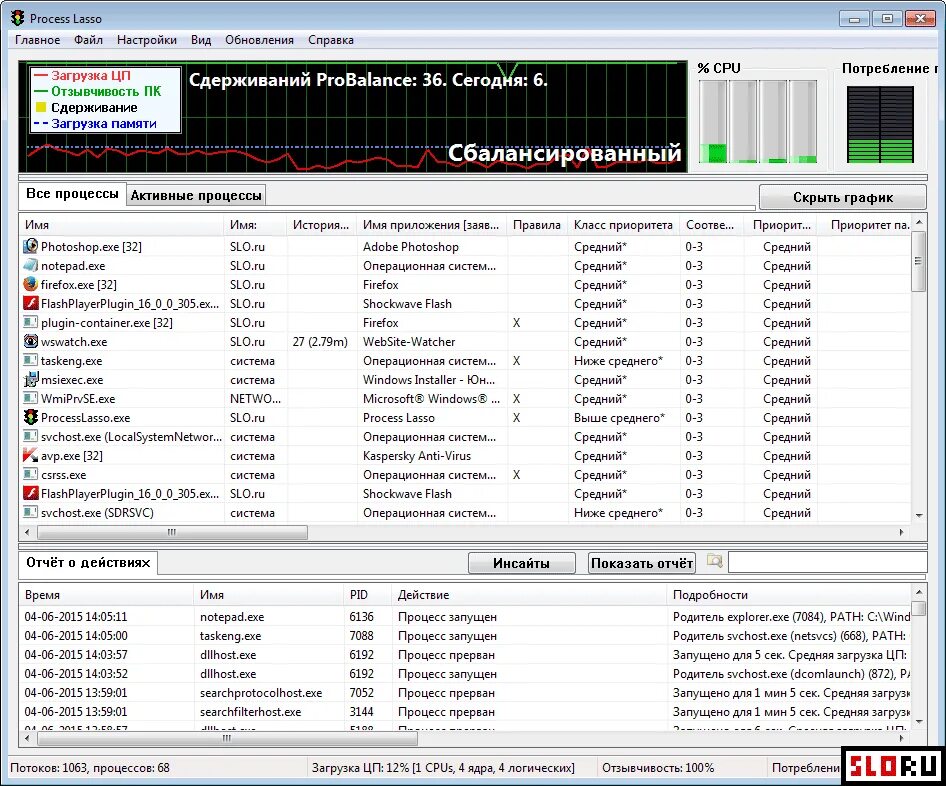The image size is (946, 786).
Task: Click the msiexec.exe installer icon
Action: (x=30, y=379)
